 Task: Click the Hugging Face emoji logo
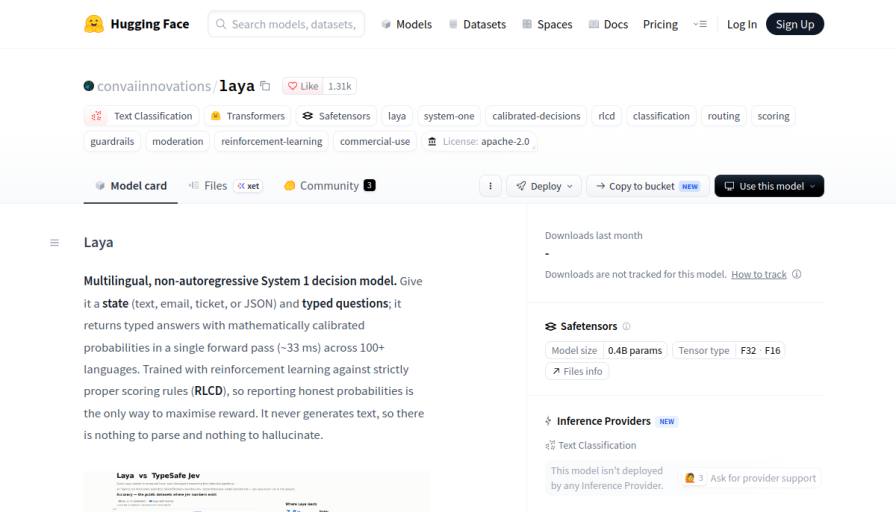click(94, 24)
